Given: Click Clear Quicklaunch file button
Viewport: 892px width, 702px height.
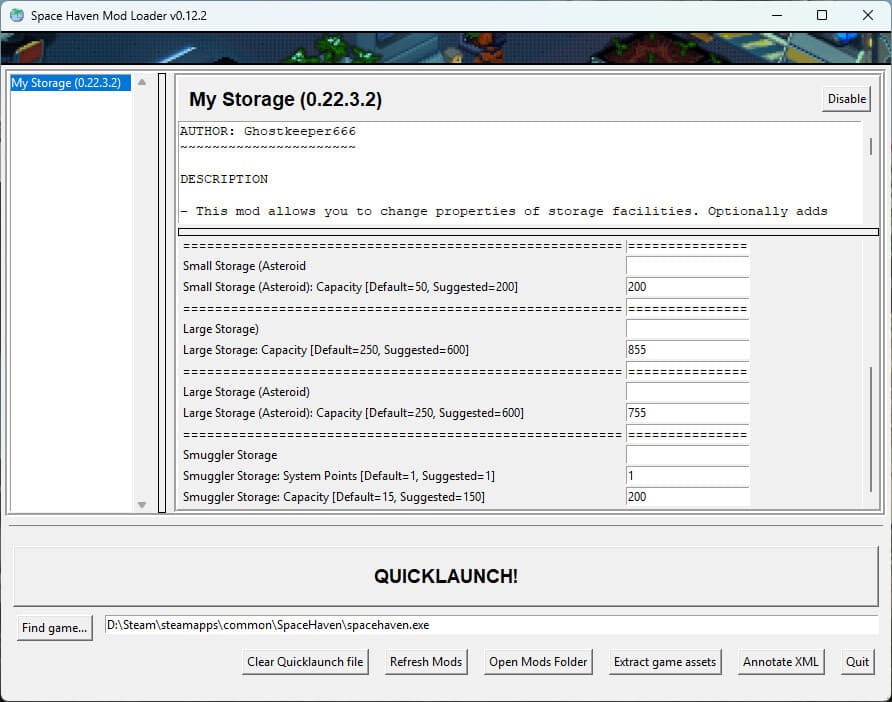Looking at the screenshot, I should [x=305, y=662].
